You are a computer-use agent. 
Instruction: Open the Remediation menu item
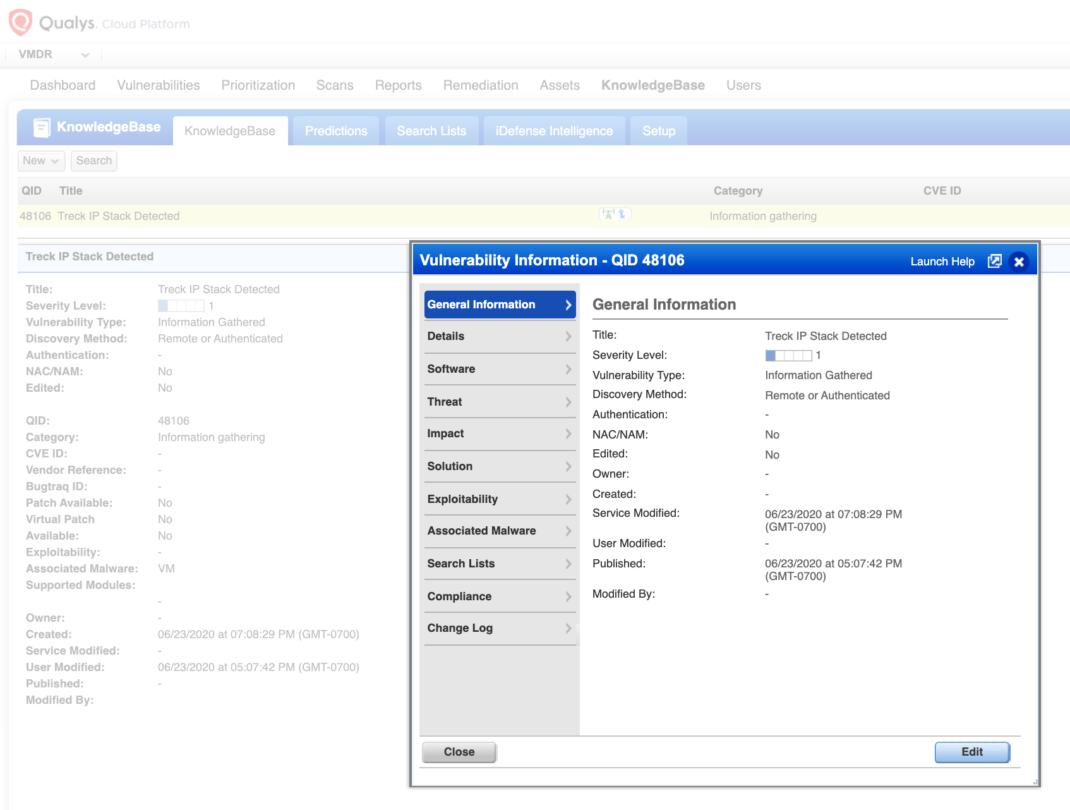(x=480, y=85)
